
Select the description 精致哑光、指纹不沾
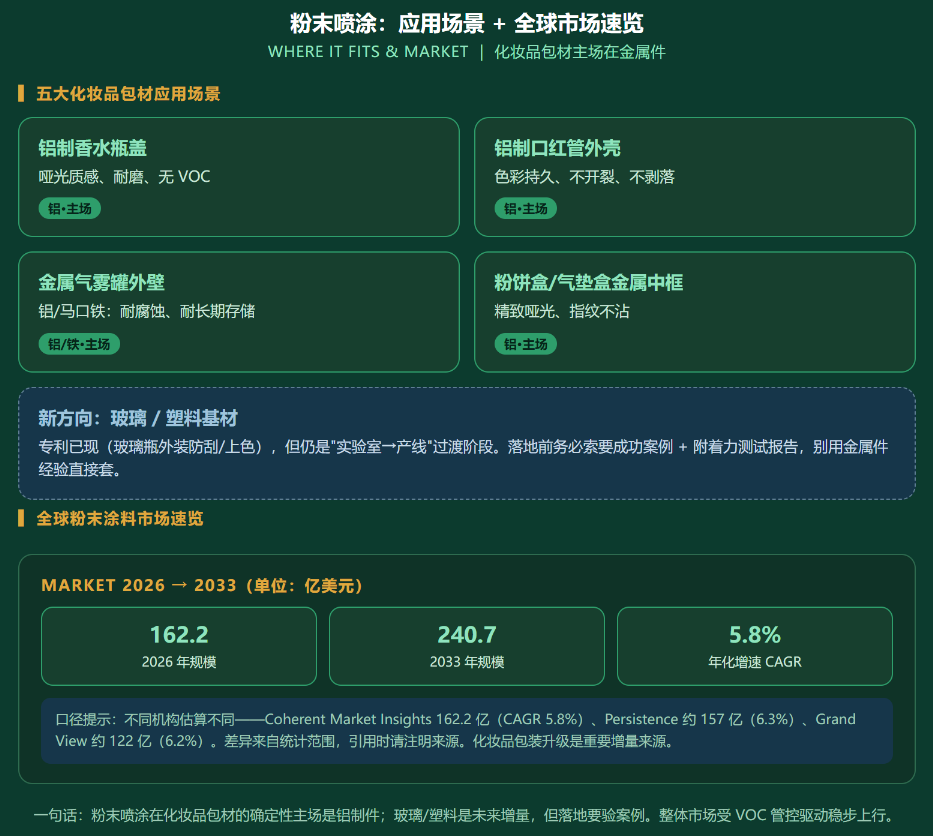click(x=562, y=311)
